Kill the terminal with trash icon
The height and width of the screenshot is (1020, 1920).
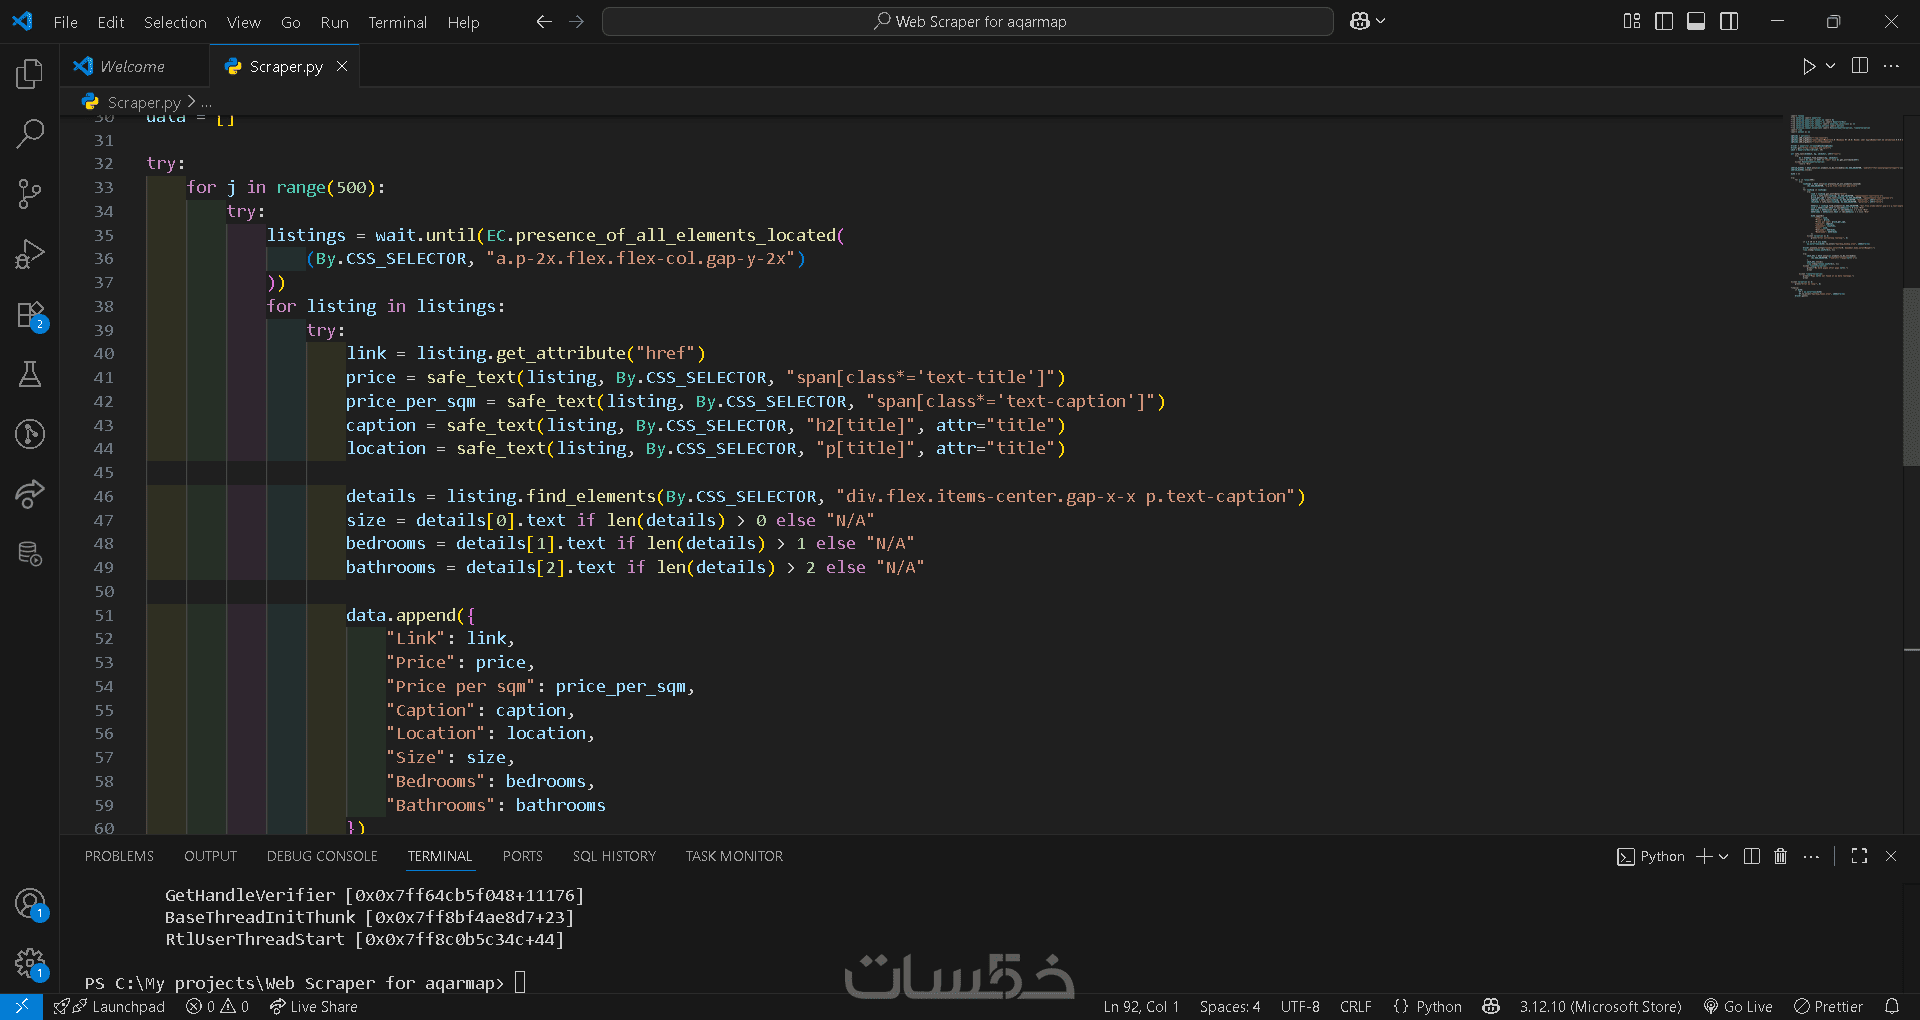1781,856
